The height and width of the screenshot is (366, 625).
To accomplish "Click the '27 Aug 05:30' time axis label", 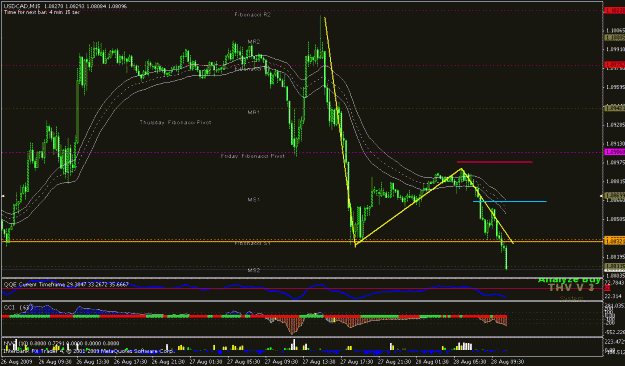I will pyautogui.click(x=243, y=362).
